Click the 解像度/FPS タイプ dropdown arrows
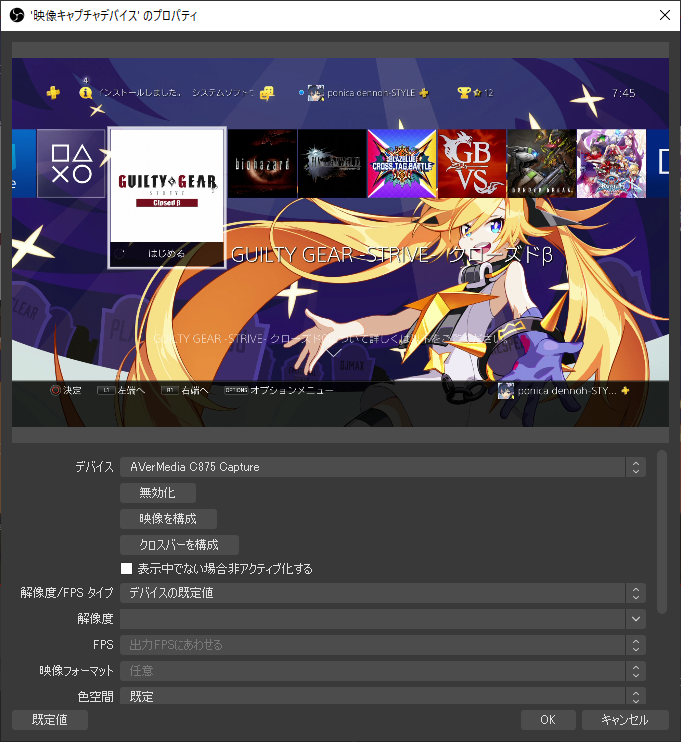Image resolution: width=681 pixels, height=742 pixels. coord(636,593)
